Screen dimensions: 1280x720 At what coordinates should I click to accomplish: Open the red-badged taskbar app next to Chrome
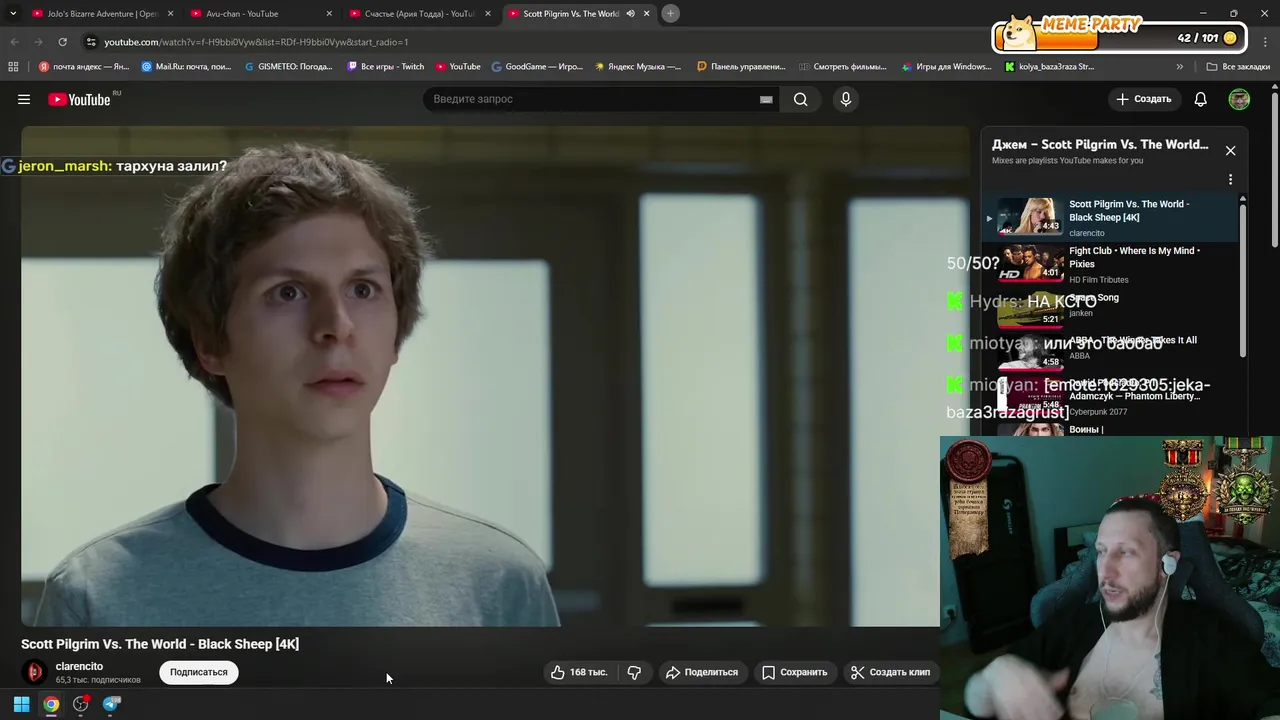81,704
